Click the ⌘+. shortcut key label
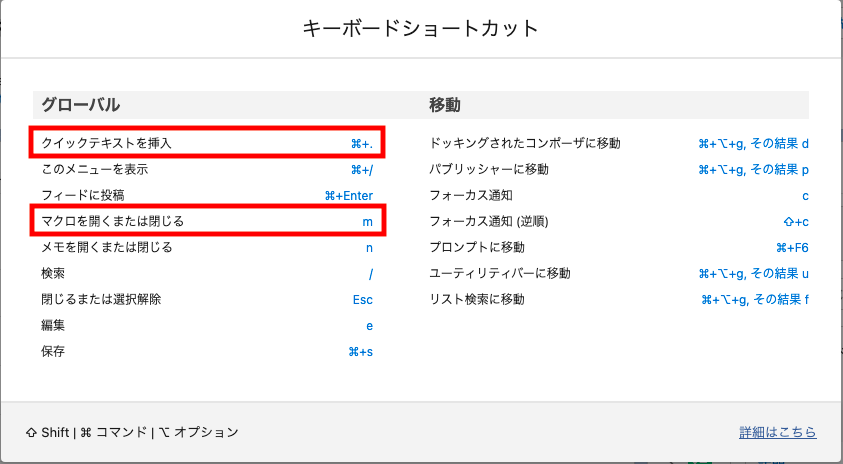The image size is (843, 464). click(x=361, y=144)
